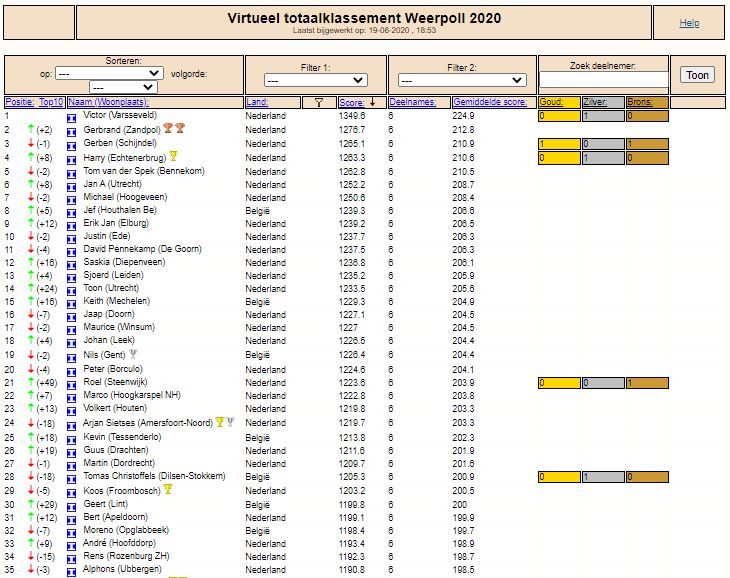
Task: Click the blue detail icon next to Victor (Varsseveld)
Action: click(x=71, y=118)
